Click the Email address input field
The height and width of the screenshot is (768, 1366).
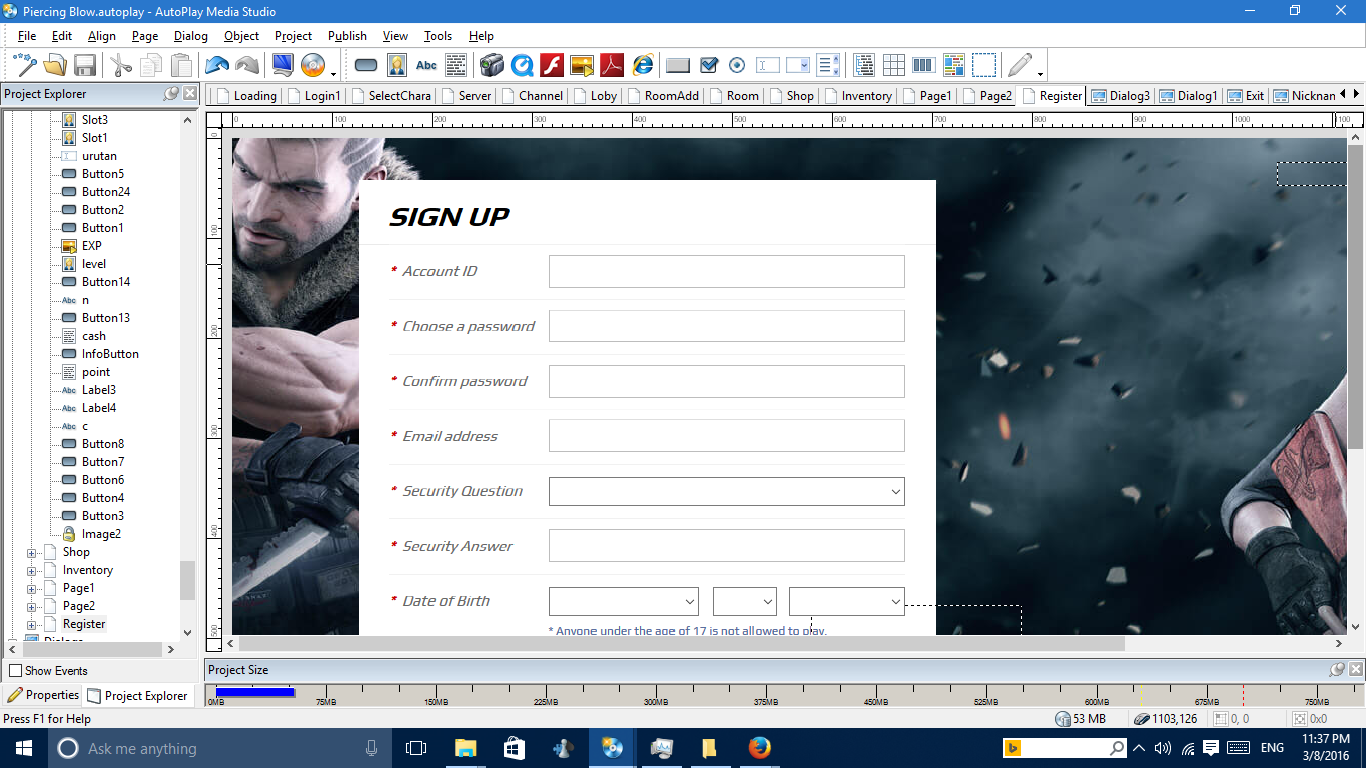(727, 436)
